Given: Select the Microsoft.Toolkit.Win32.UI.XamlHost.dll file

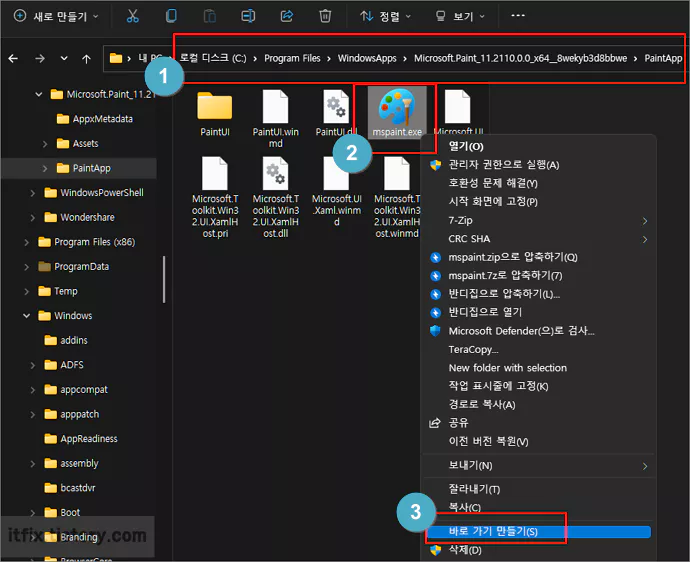Looking at the screenshot, I should click(275, 197).
